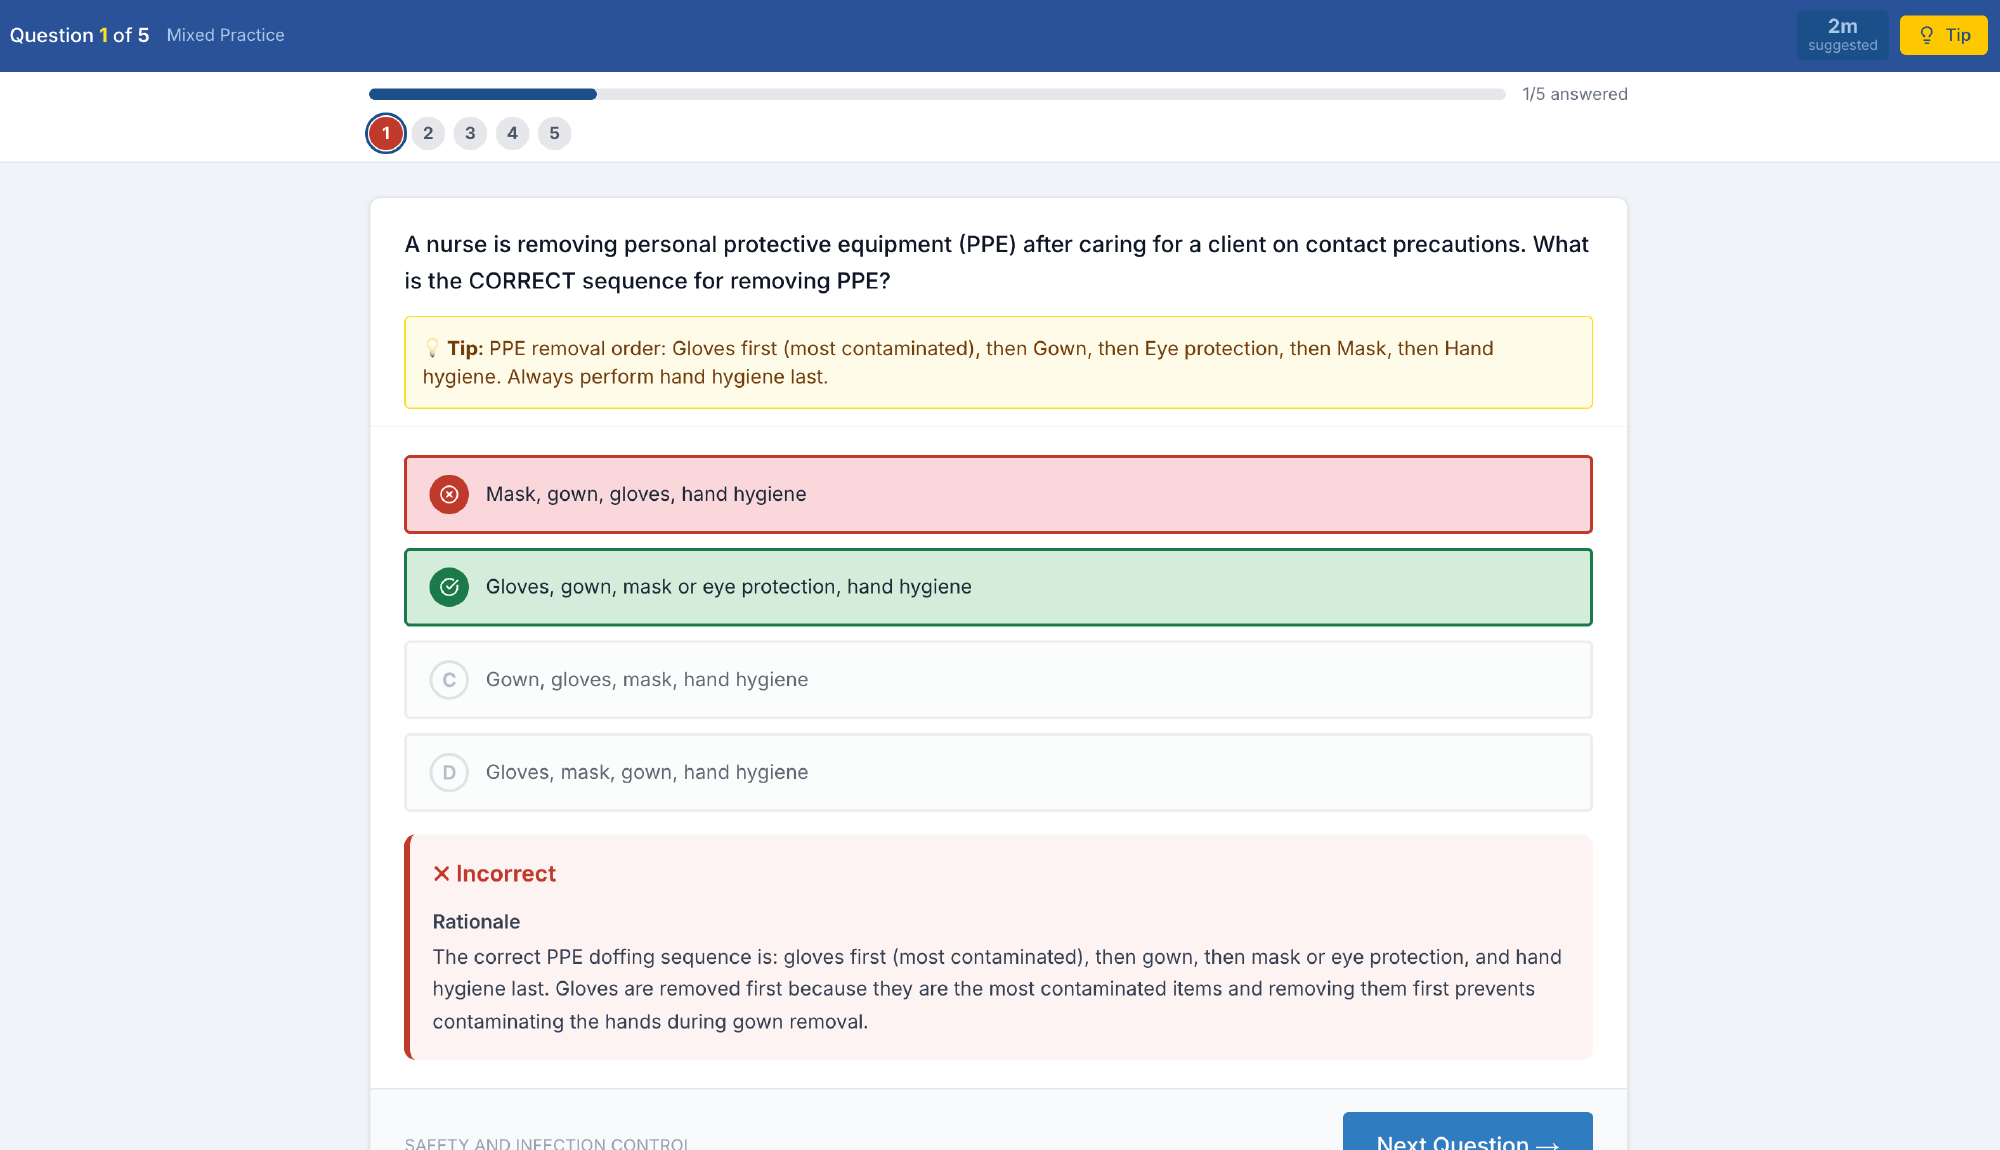The width and height of the screenshot is (2000, 1150).
Task: Click the lightbulb icon in Tip button
Action: [x=1926, y=35]
